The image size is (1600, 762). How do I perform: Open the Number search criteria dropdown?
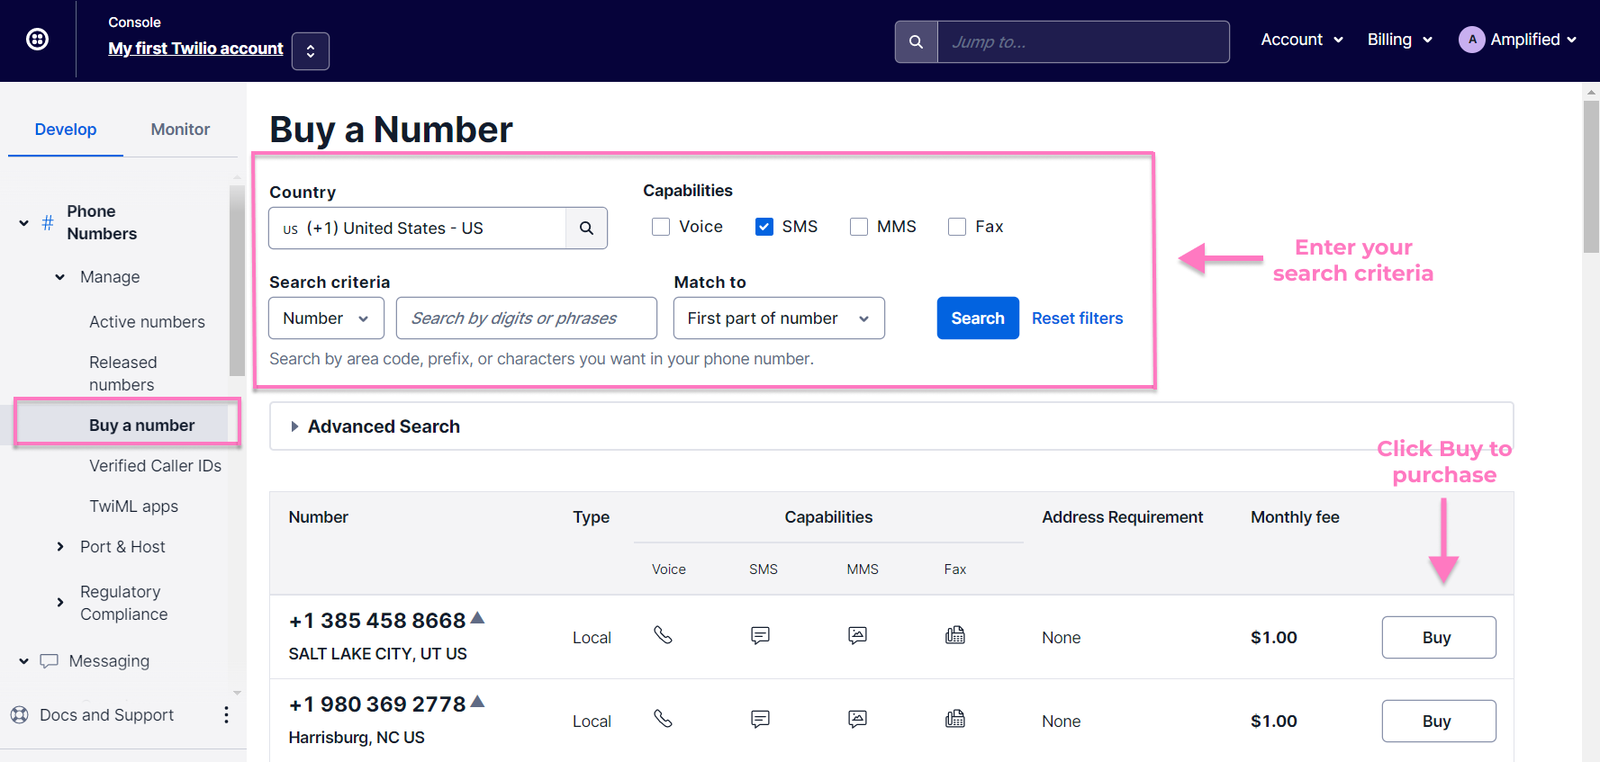click(x=326, y=318)
